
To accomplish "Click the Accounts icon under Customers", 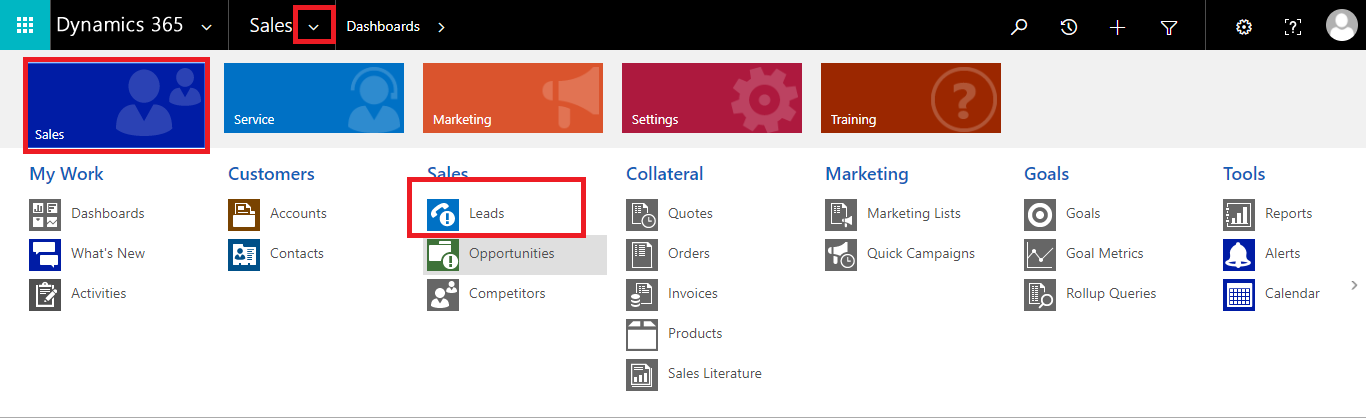I will click(244, 214).
